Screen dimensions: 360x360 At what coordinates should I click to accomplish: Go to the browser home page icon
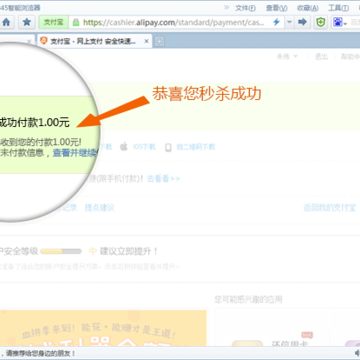[x=6, y=22]
